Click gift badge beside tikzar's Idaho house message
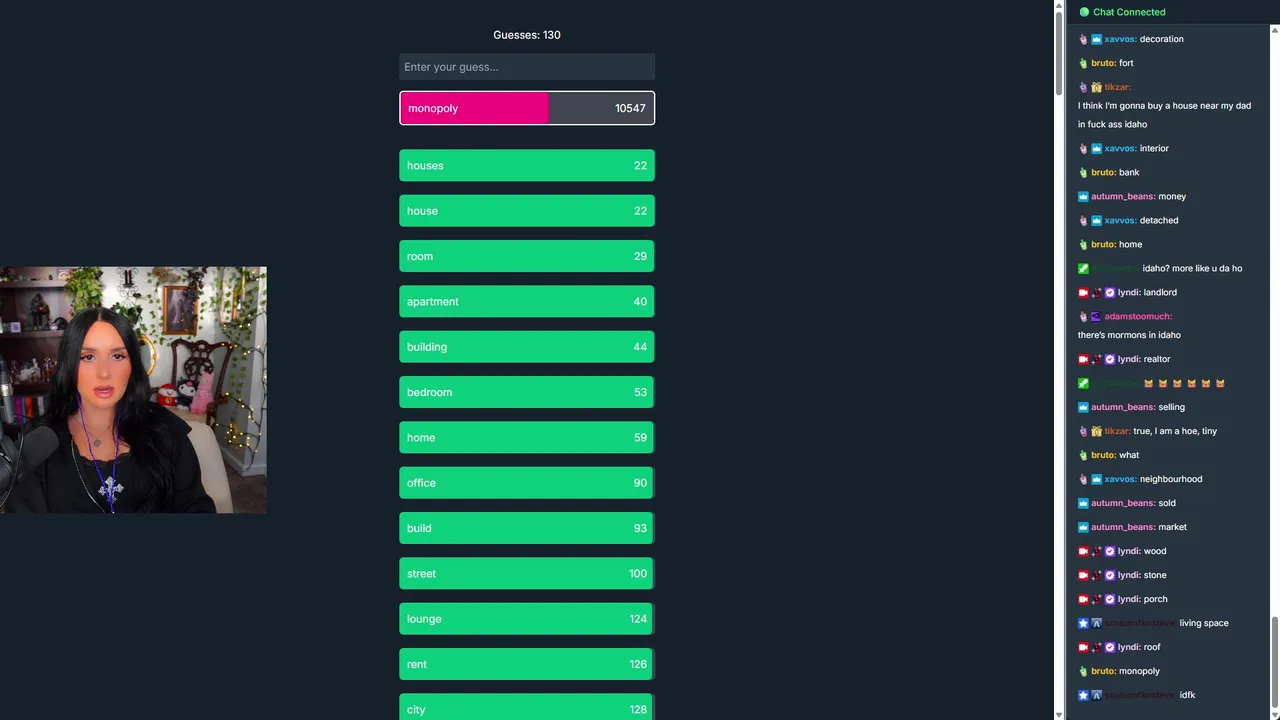 coord(1096,87)
